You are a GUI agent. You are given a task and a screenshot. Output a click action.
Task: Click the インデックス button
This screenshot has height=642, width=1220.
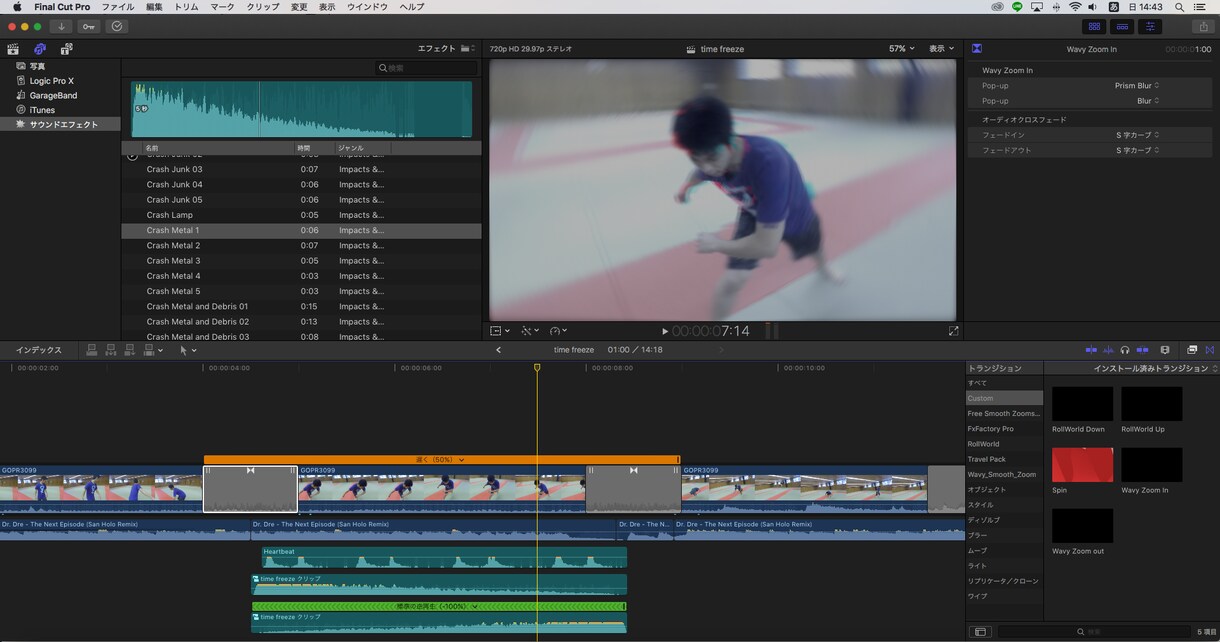tap(39, 350)
